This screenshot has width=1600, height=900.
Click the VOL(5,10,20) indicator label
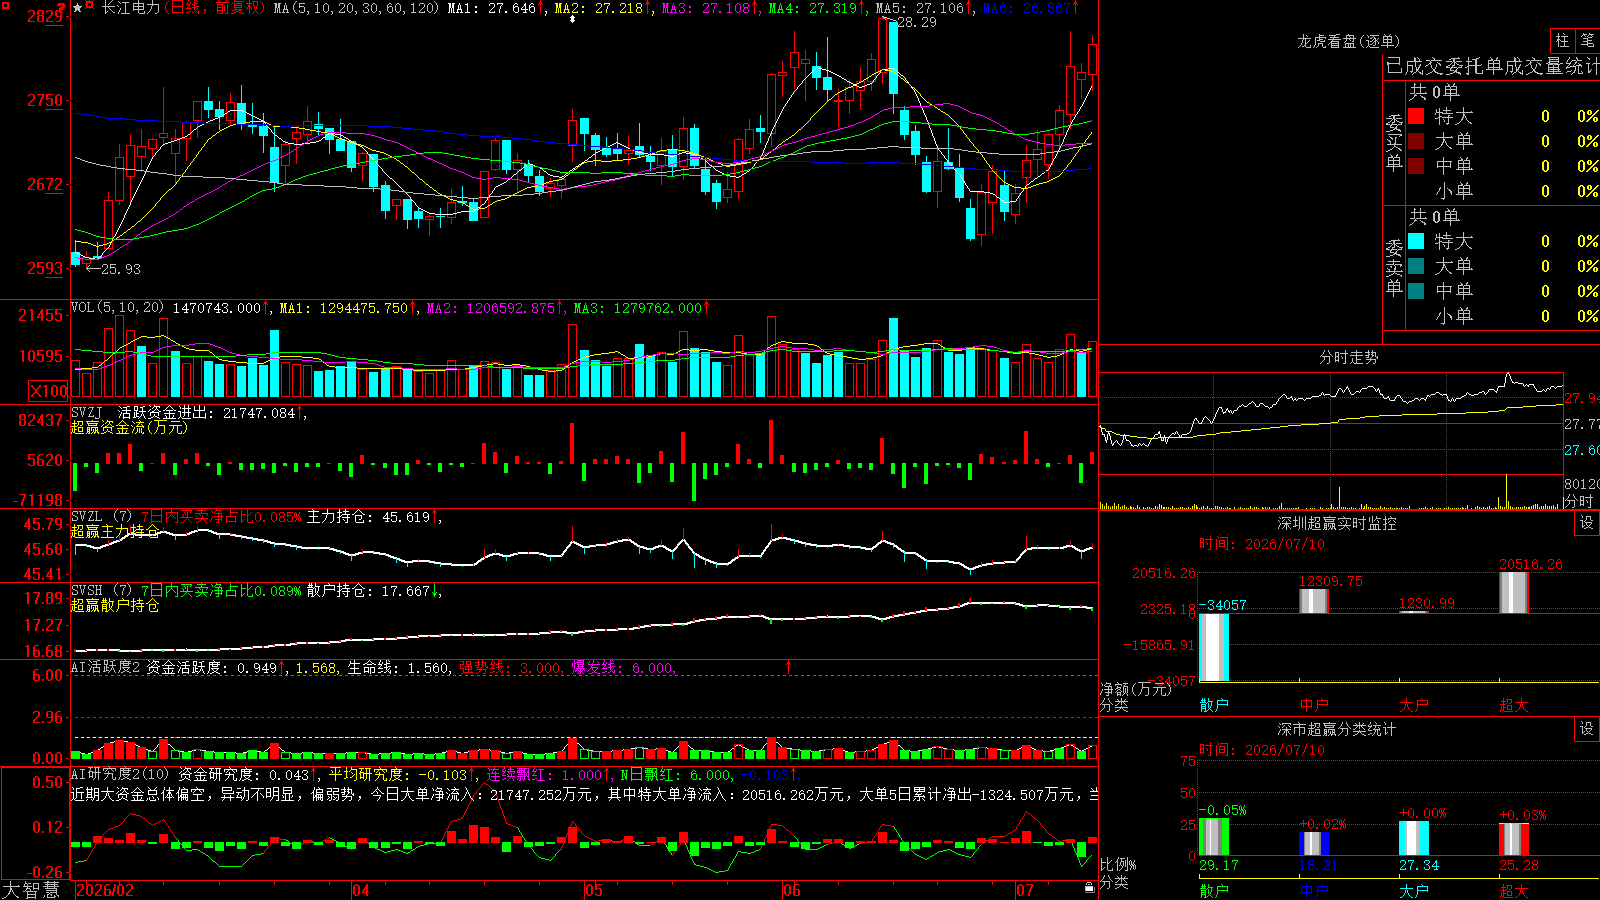click(x=117, y=308)
